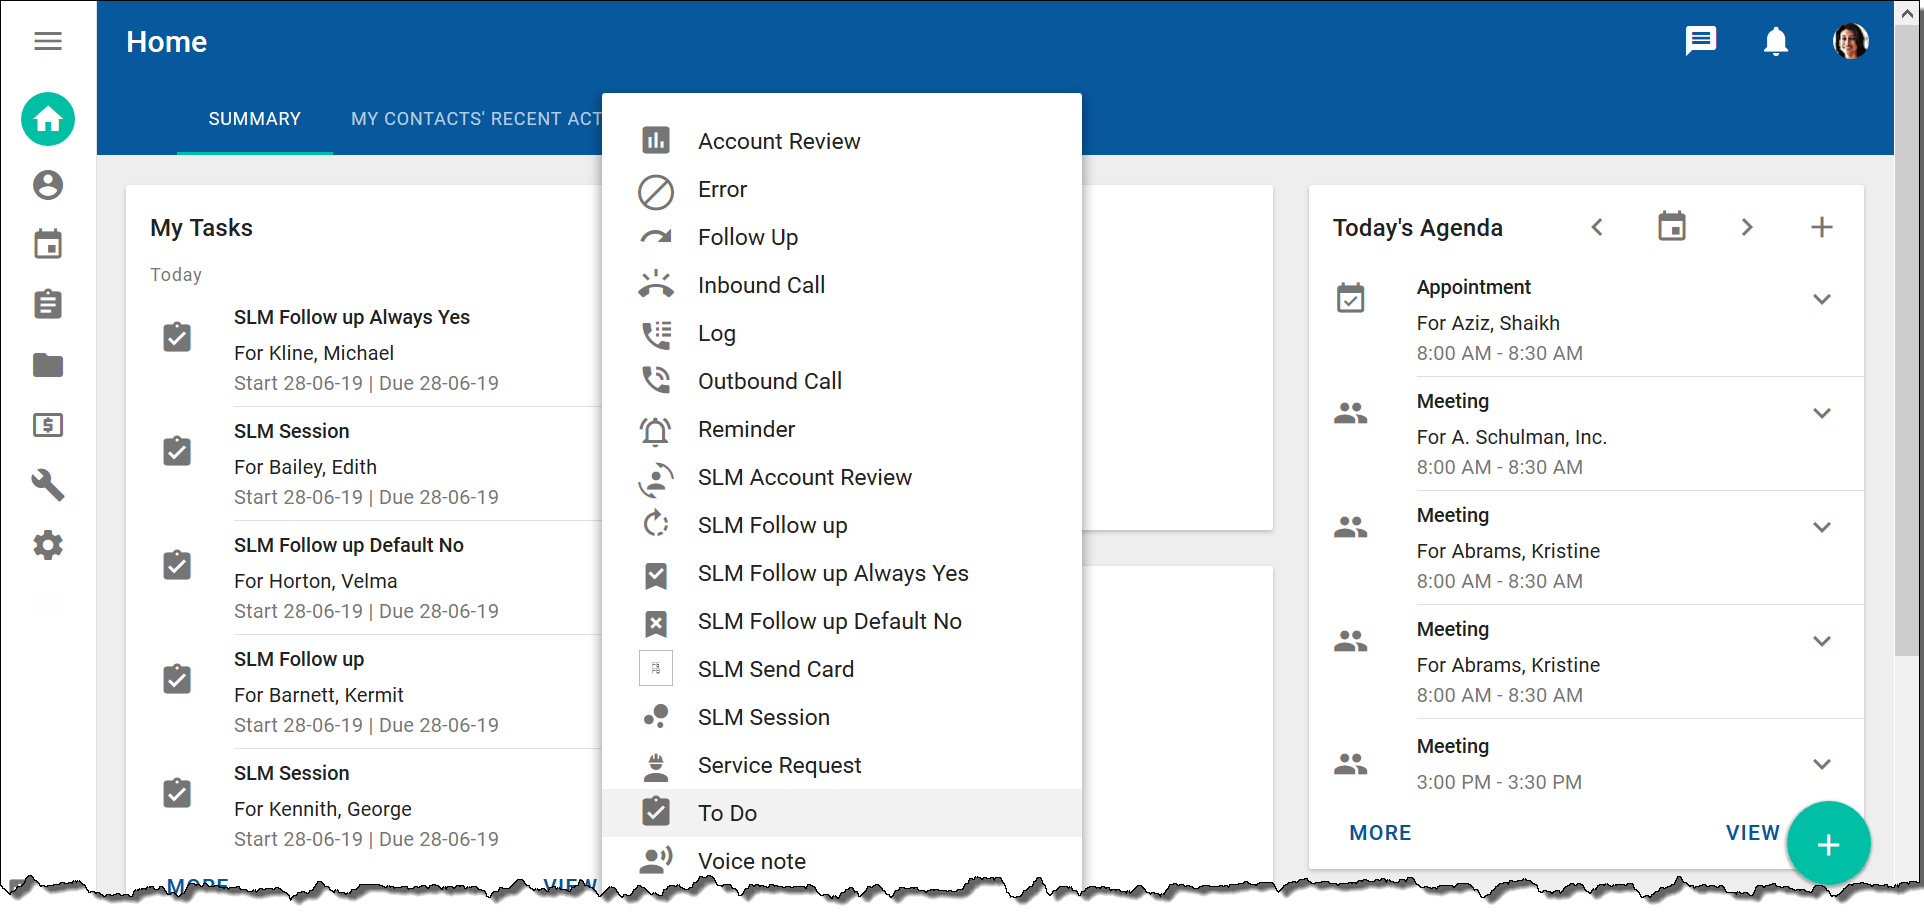
Task: Open the hamburger navigation menu
Action: (48, 41)
